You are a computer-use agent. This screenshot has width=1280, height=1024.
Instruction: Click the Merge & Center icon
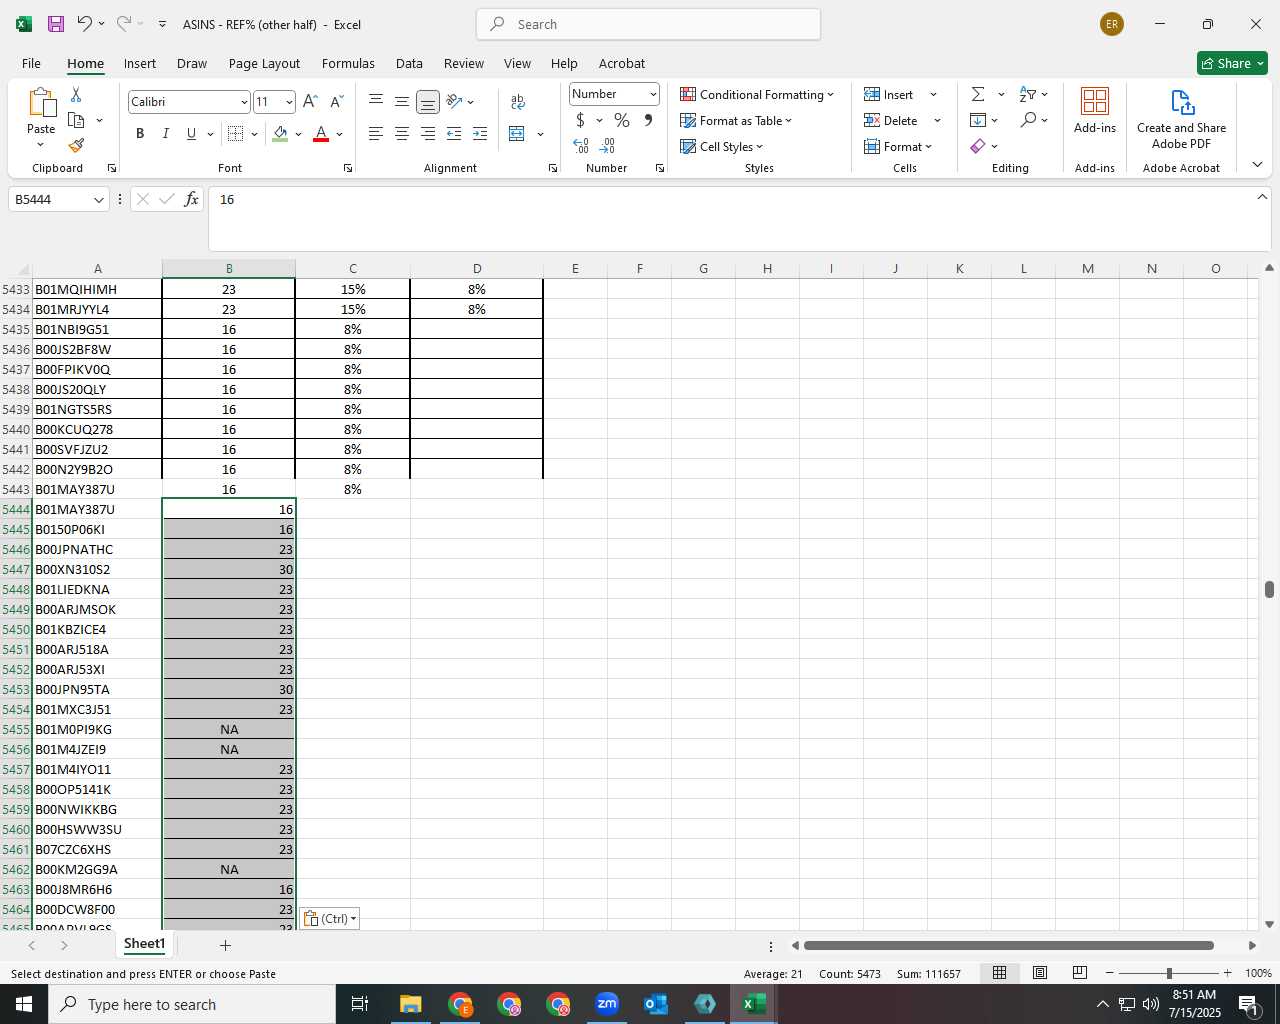point(517,134)
